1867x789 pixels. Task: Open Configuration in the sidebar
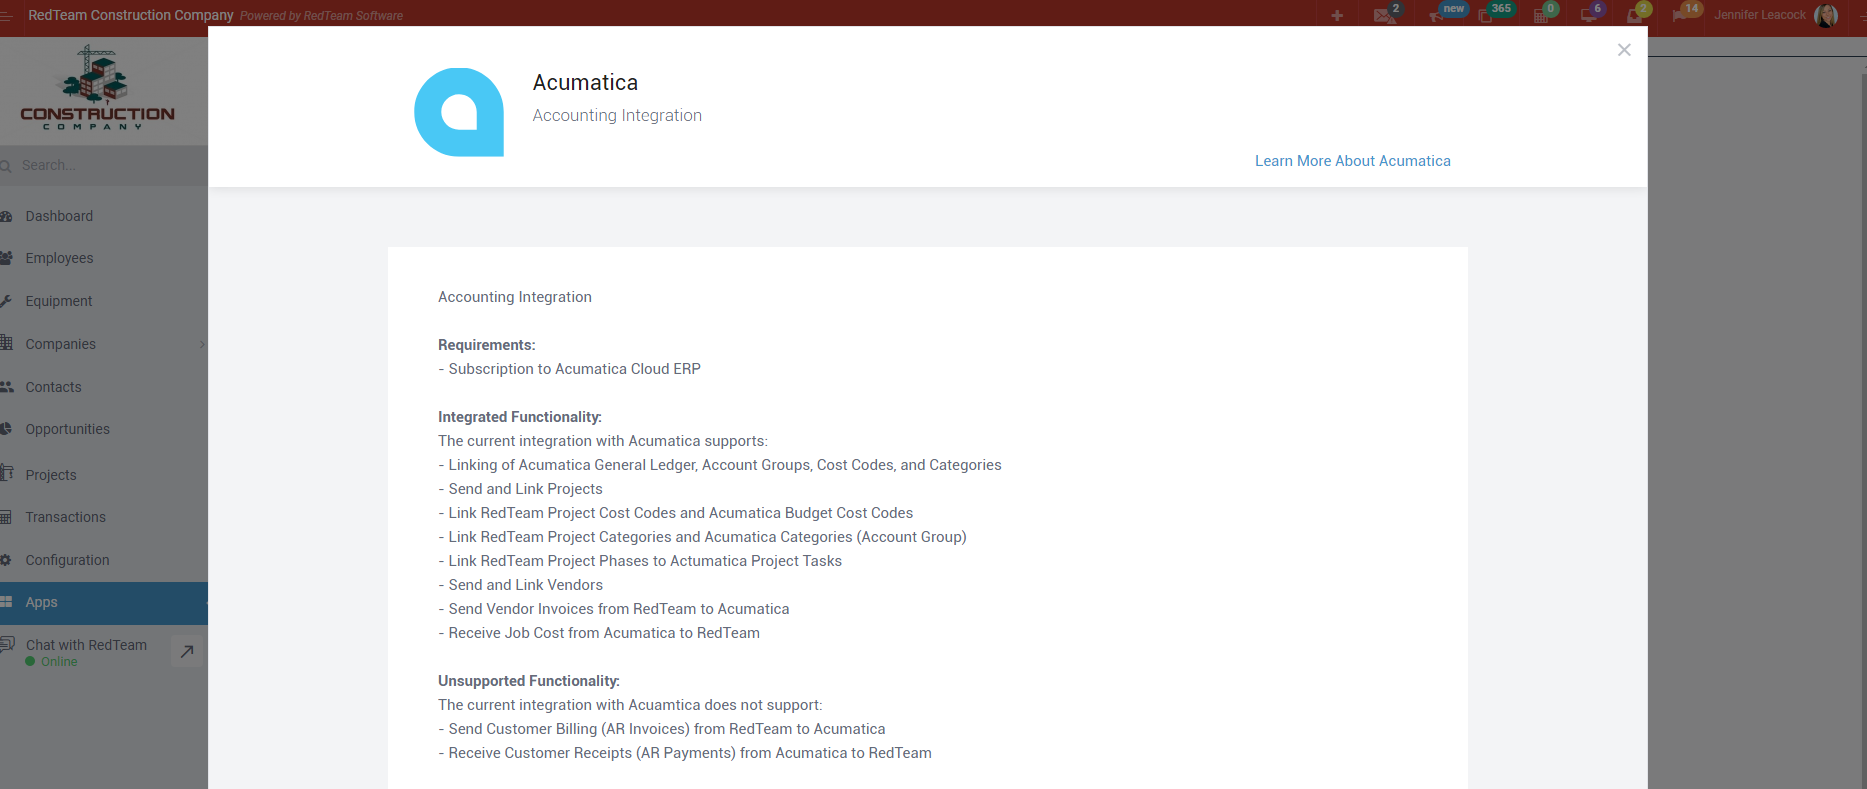click(67, 560)
